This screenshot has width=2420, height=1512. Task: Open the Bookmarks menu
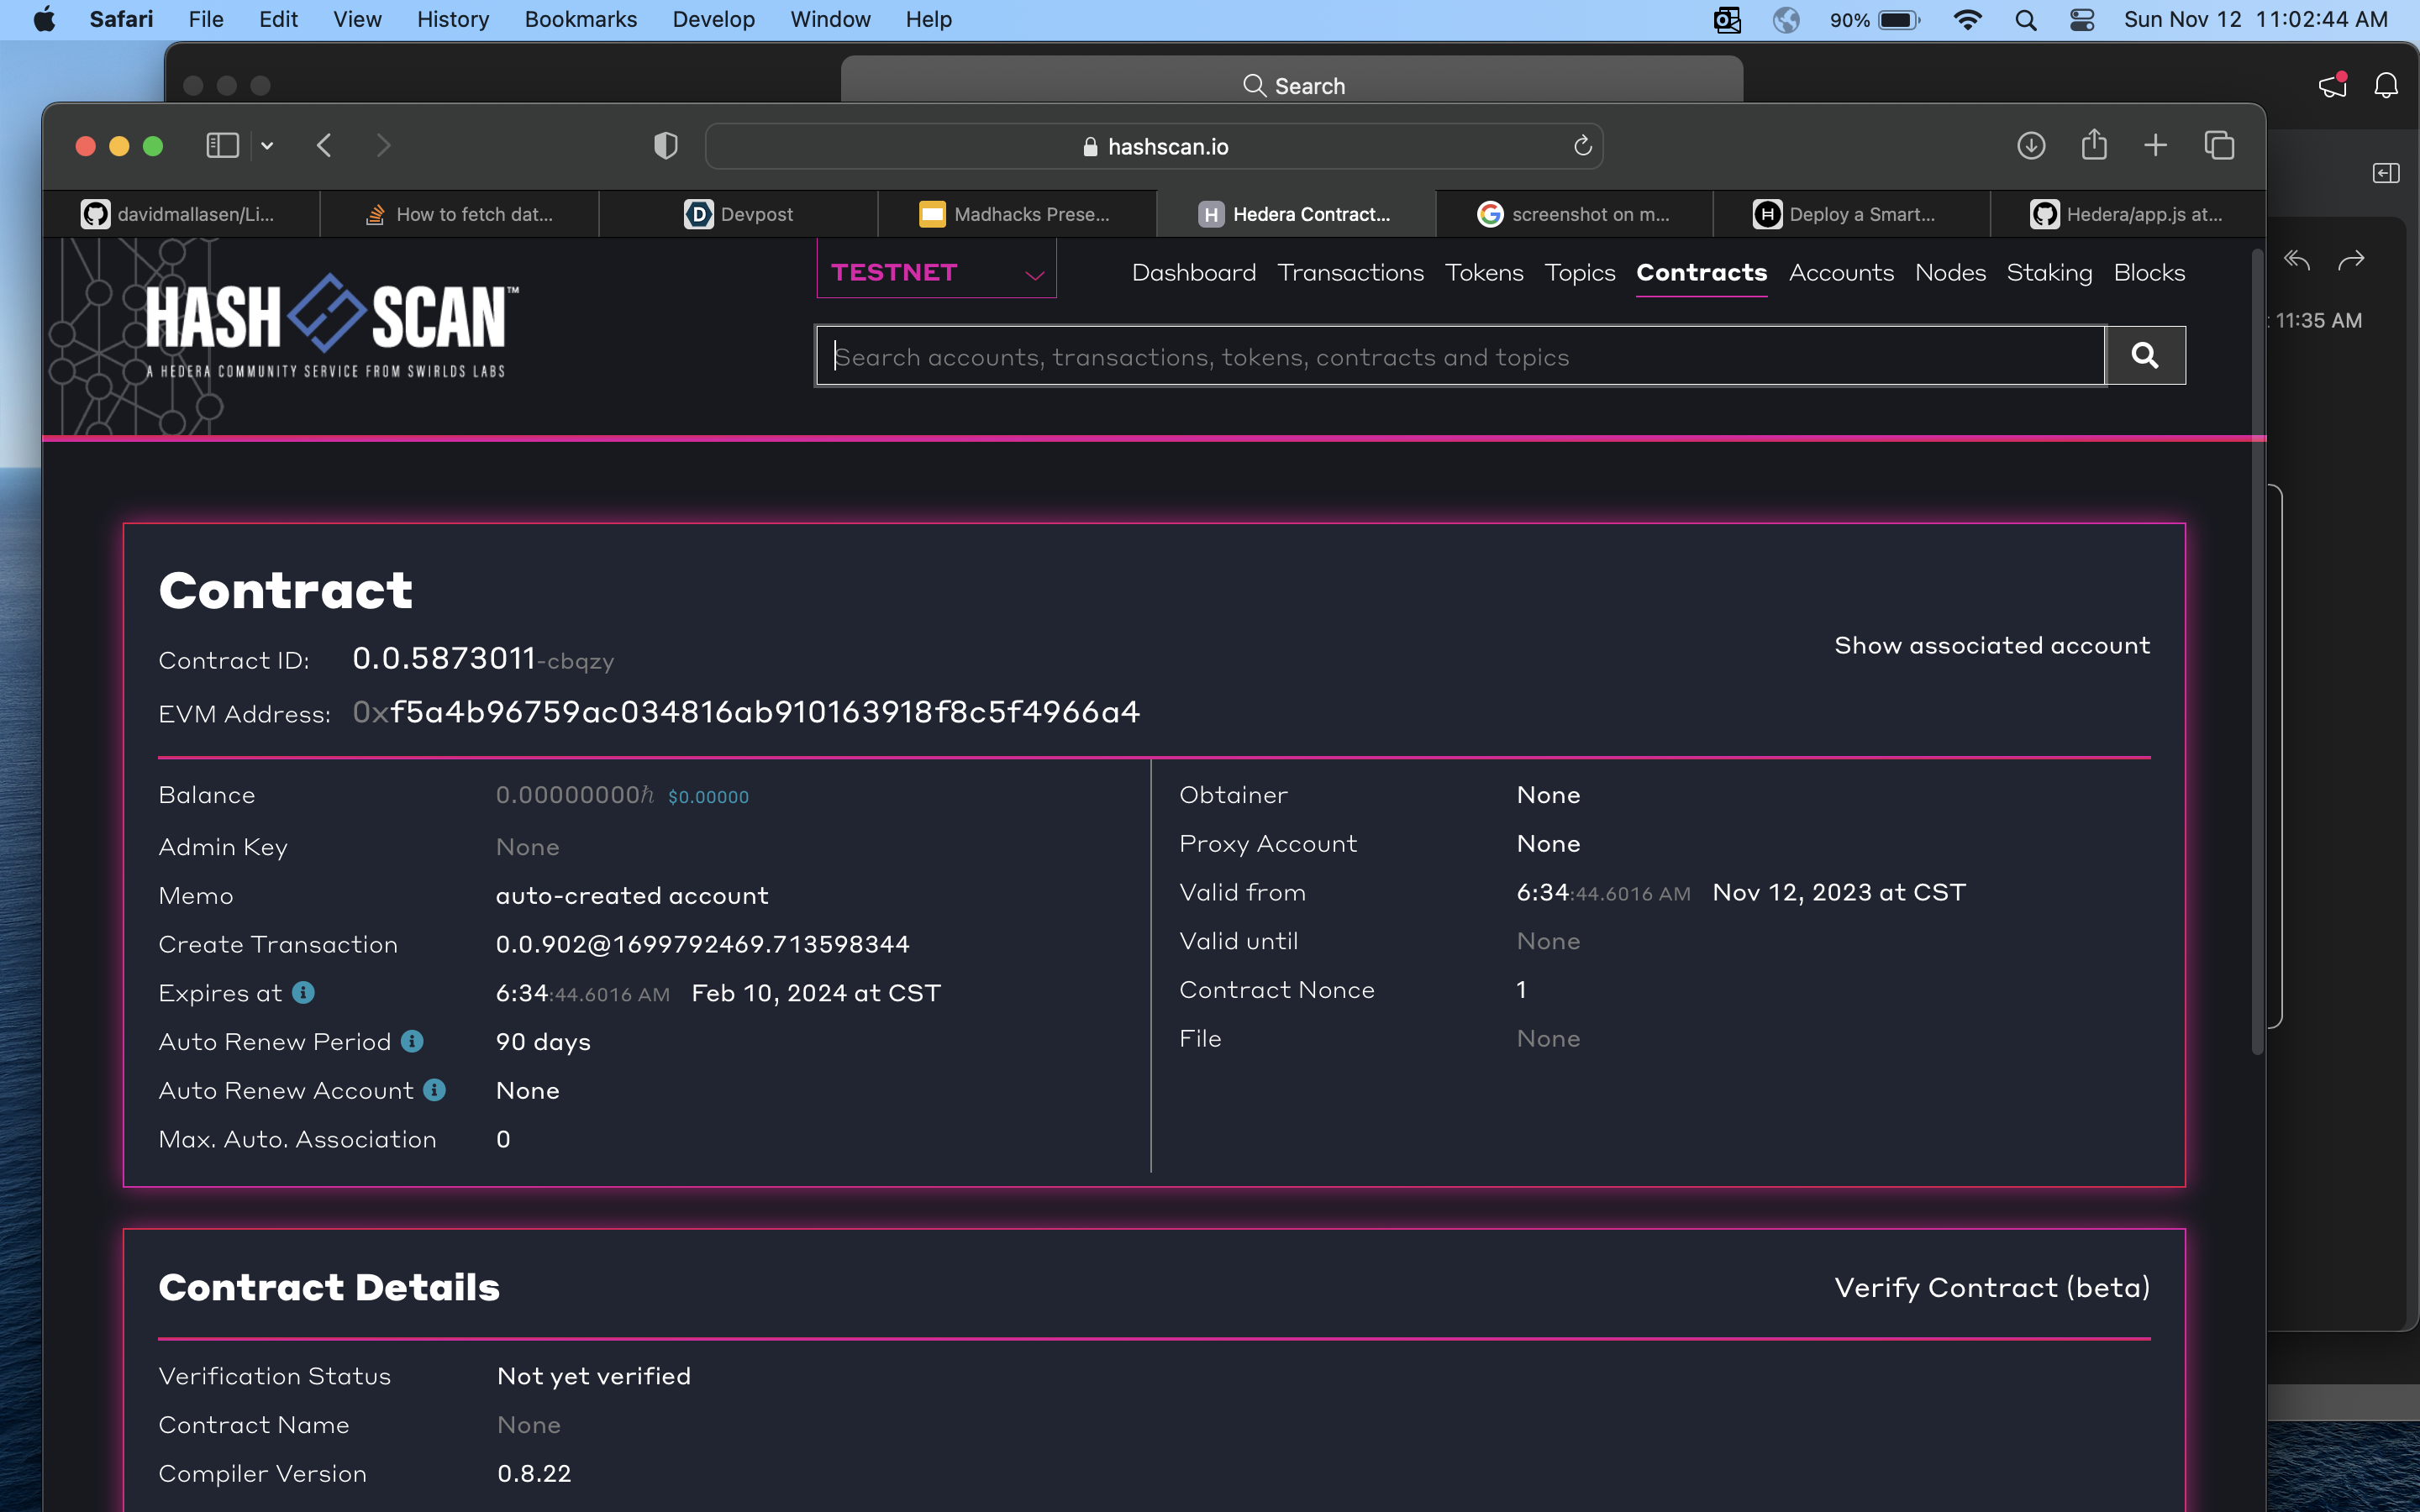click(580, 20)
